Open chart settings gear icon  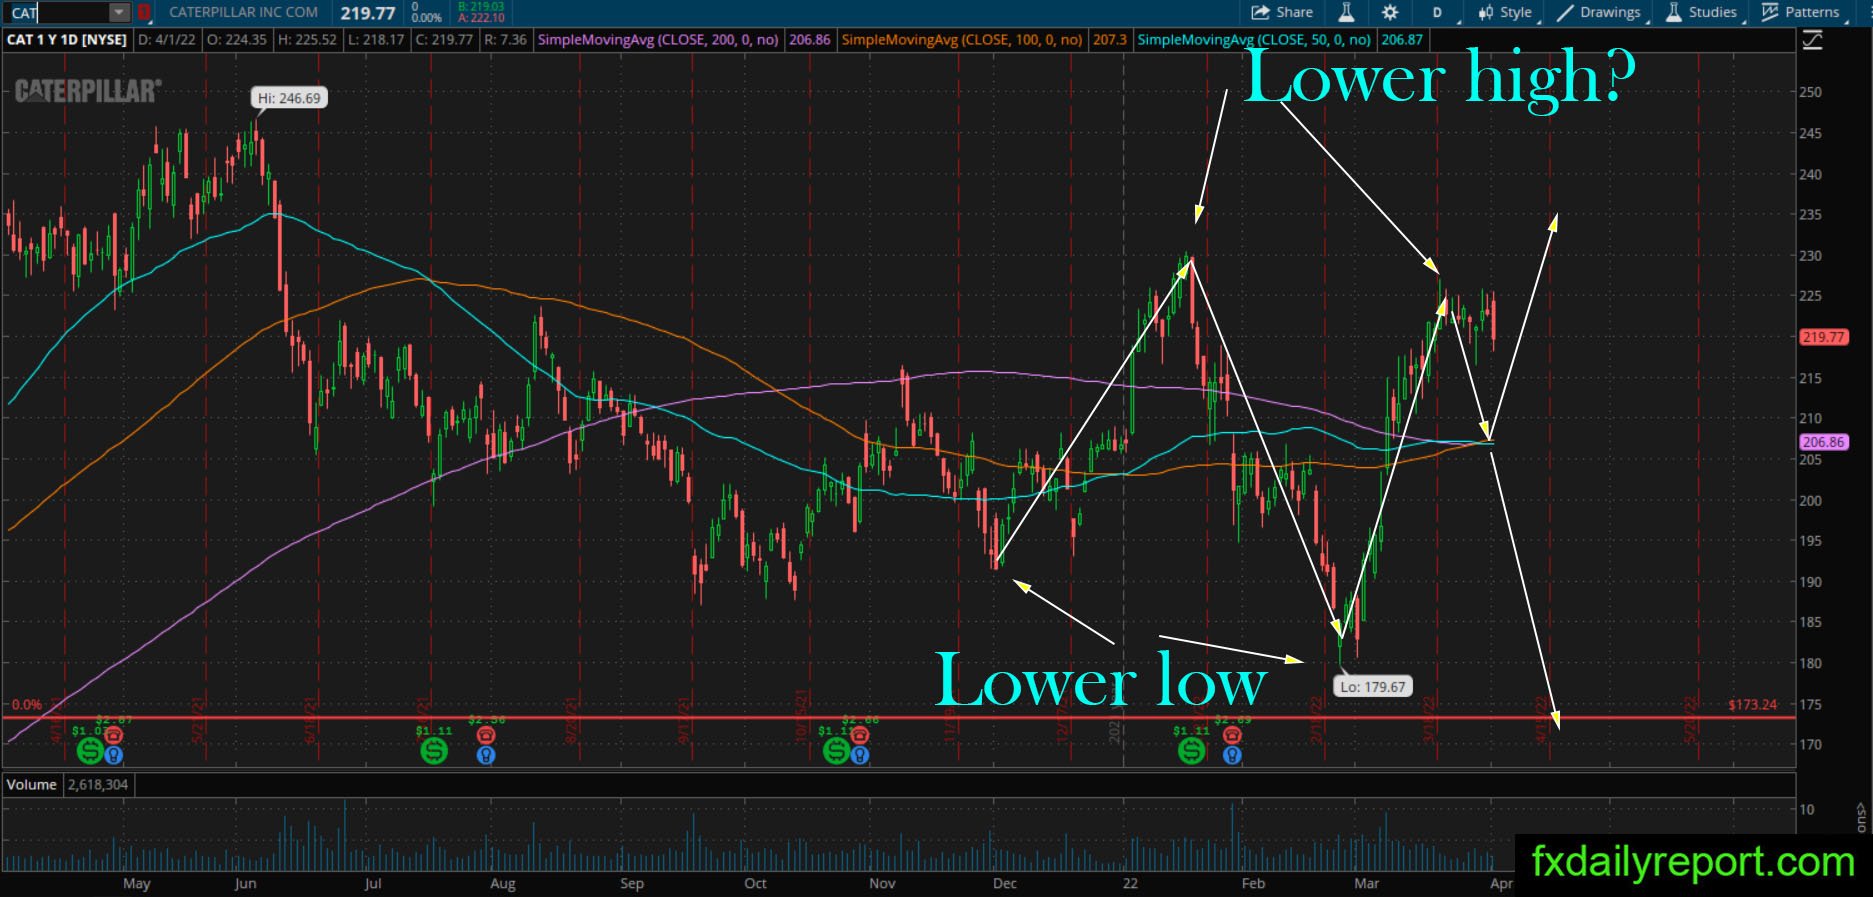click(1390, 13)
